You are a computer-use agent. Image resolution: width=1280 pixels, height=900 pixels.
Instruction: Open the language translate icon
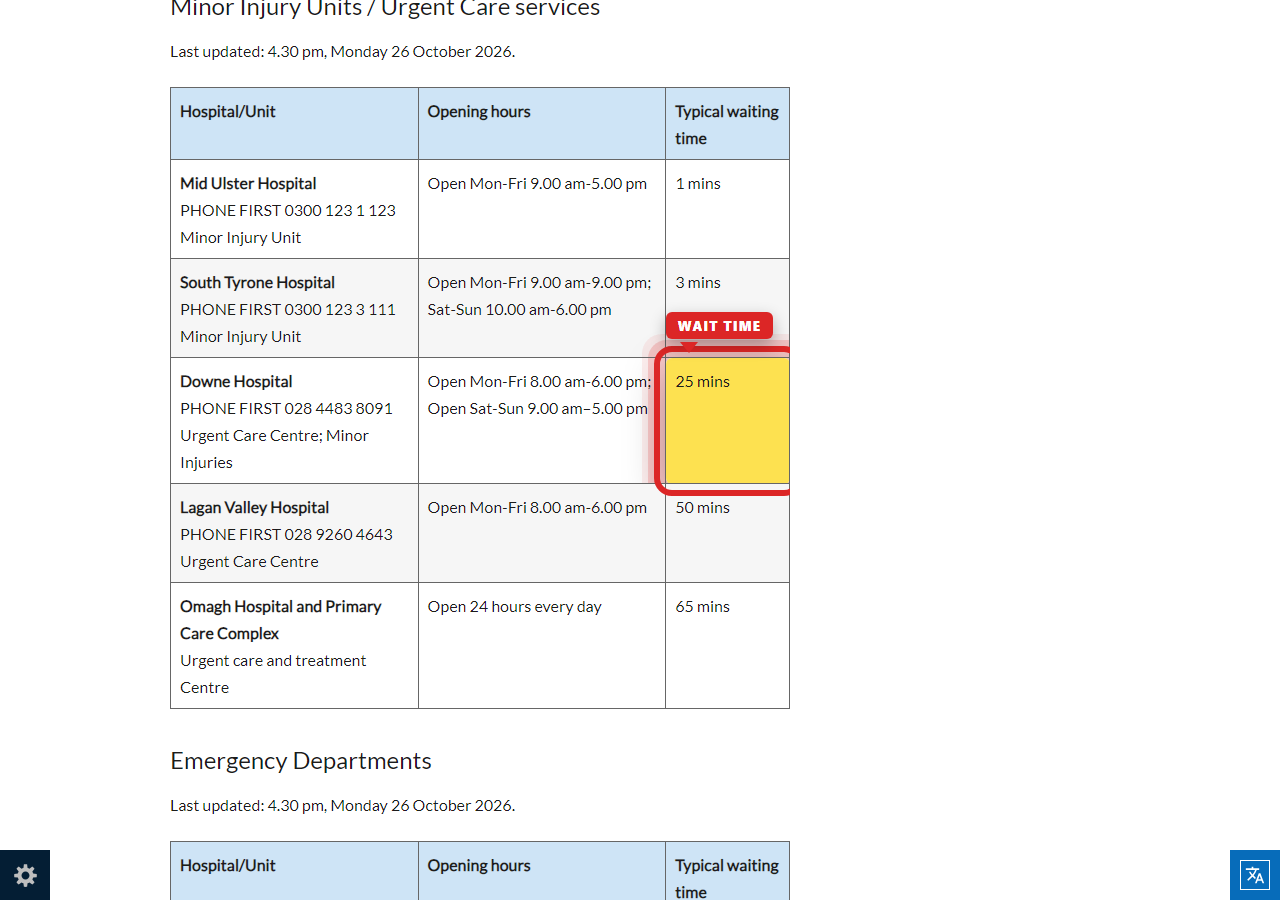(x=1255, y=875)
